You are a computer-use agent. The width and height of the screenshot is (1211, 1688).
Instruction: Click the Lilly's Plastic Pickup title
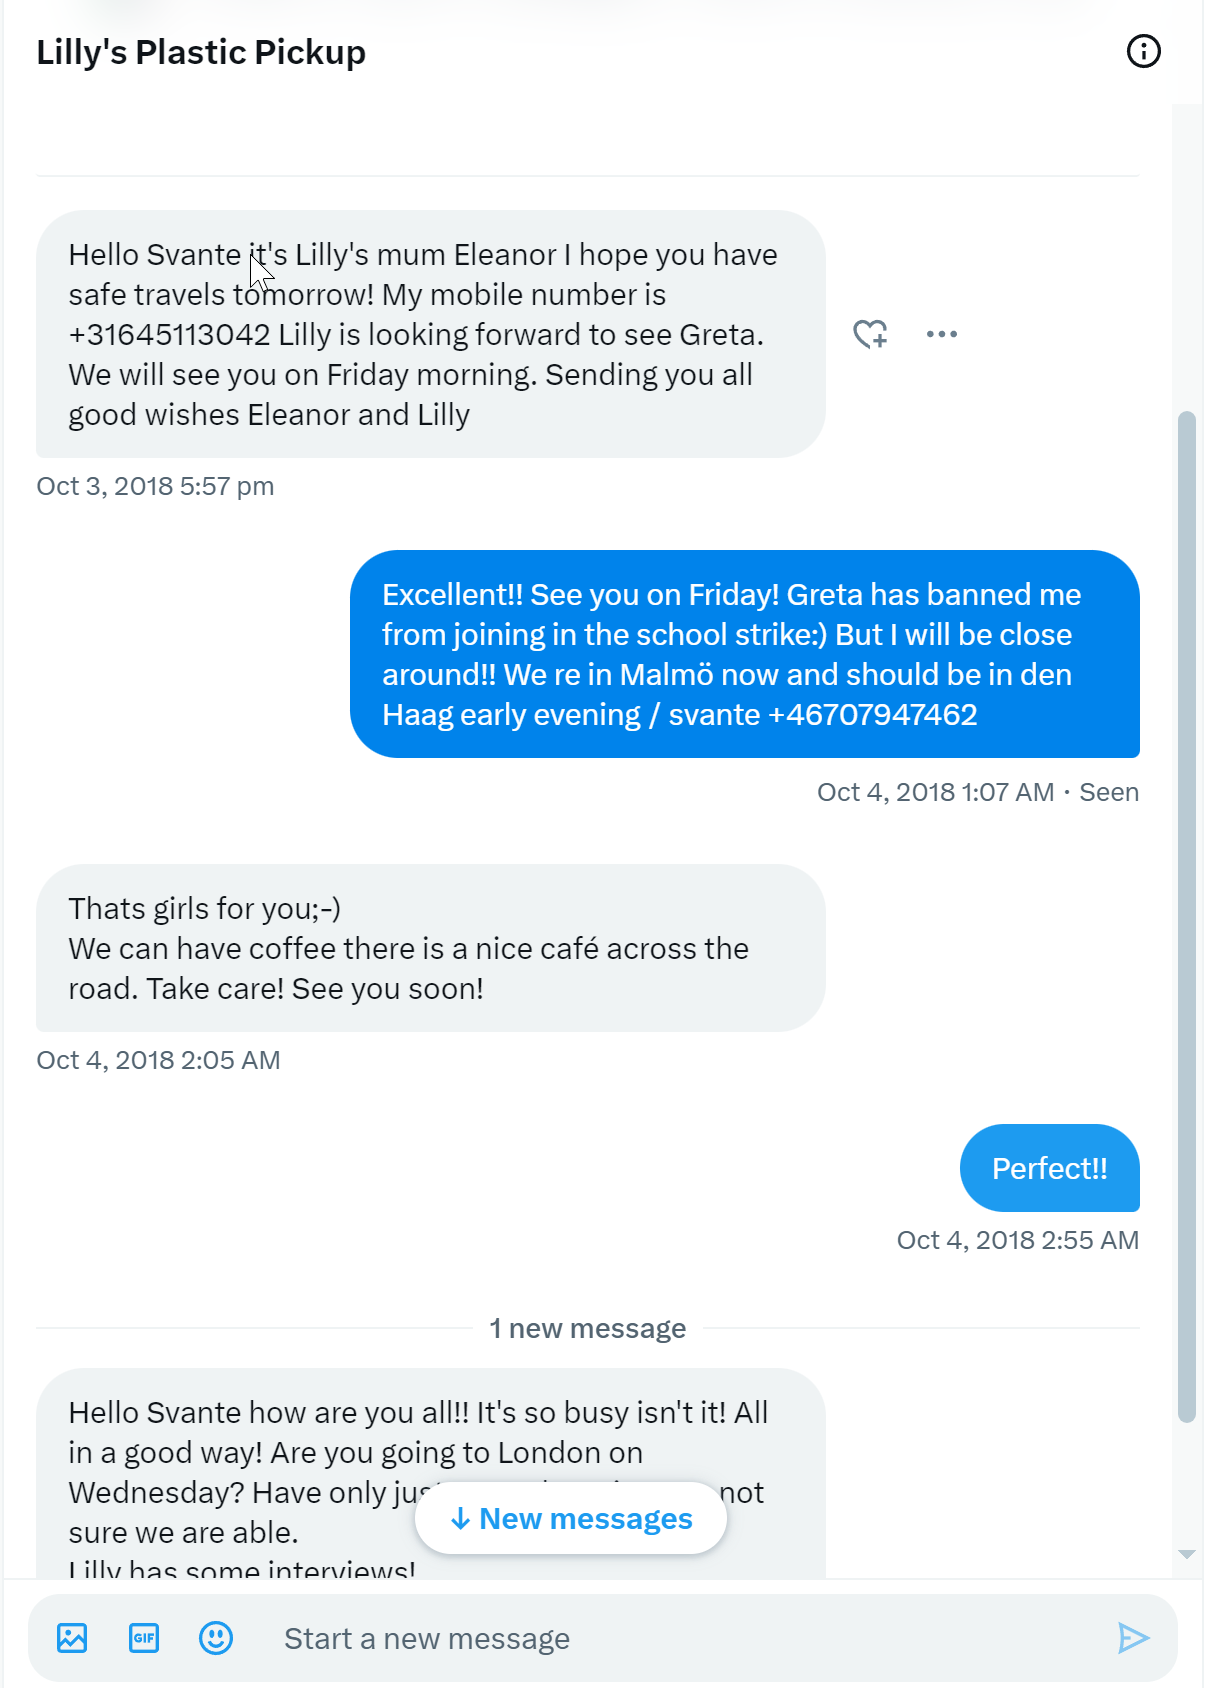tap(201, 52)
